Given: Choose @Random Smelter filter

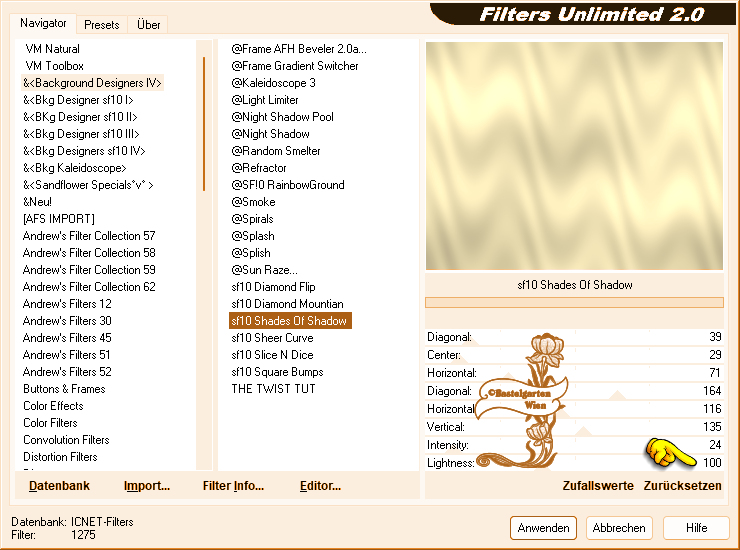Looking at the screenshot, I should tap(276, 151).
